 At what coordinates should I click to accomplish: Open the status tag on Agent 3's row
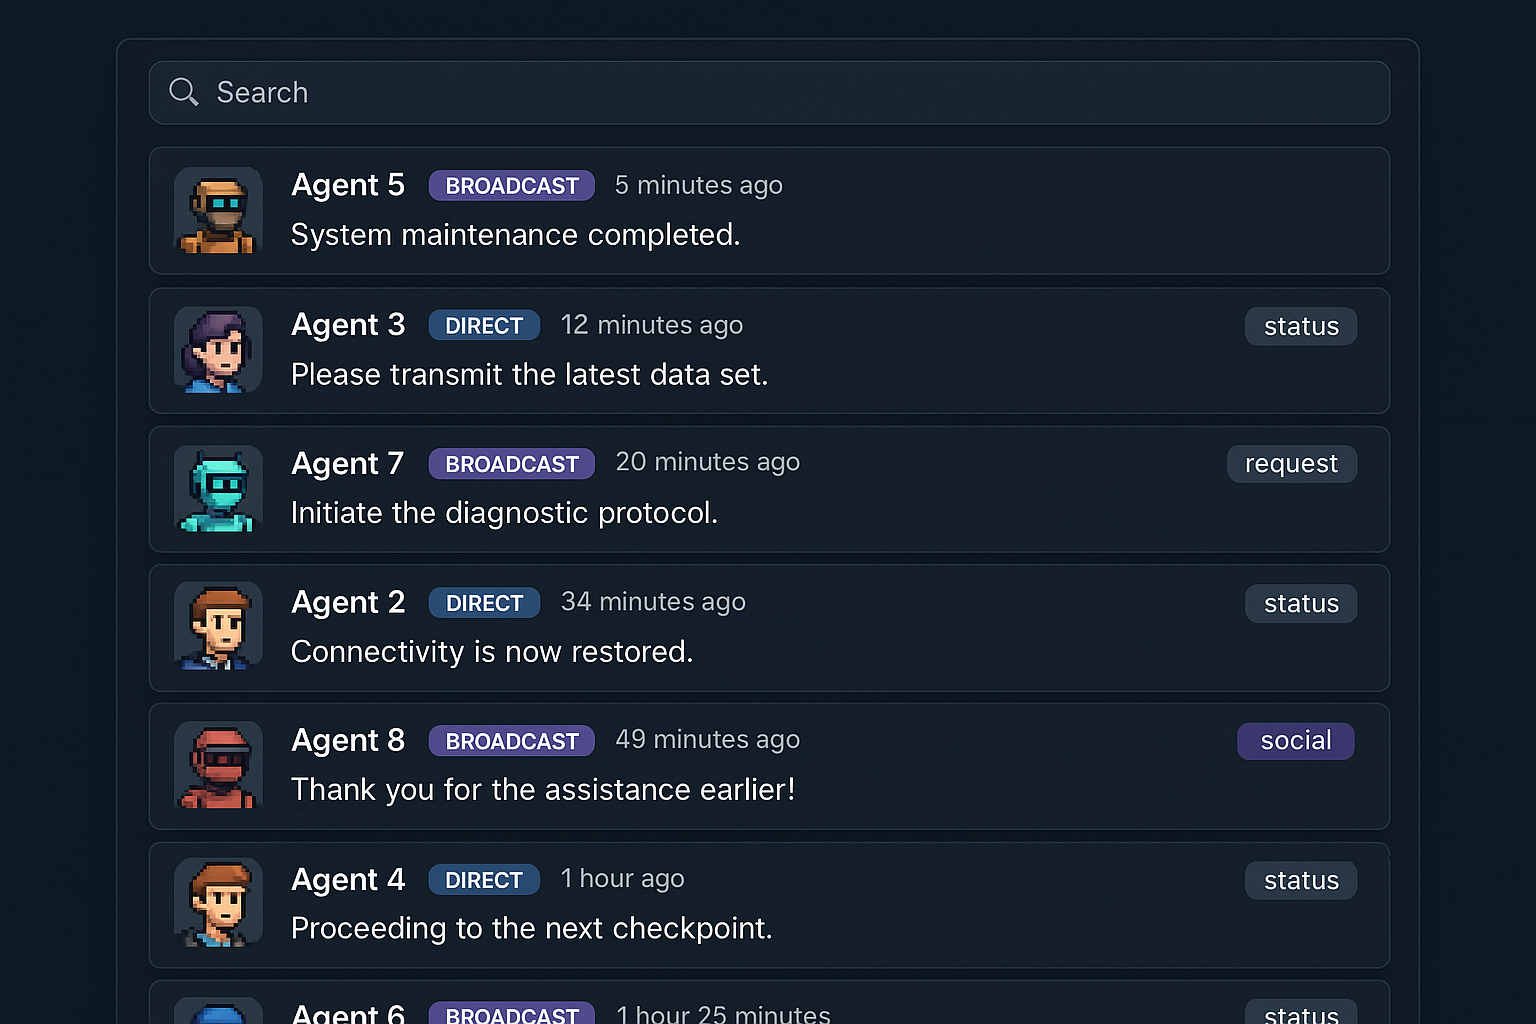(1300, 326)
